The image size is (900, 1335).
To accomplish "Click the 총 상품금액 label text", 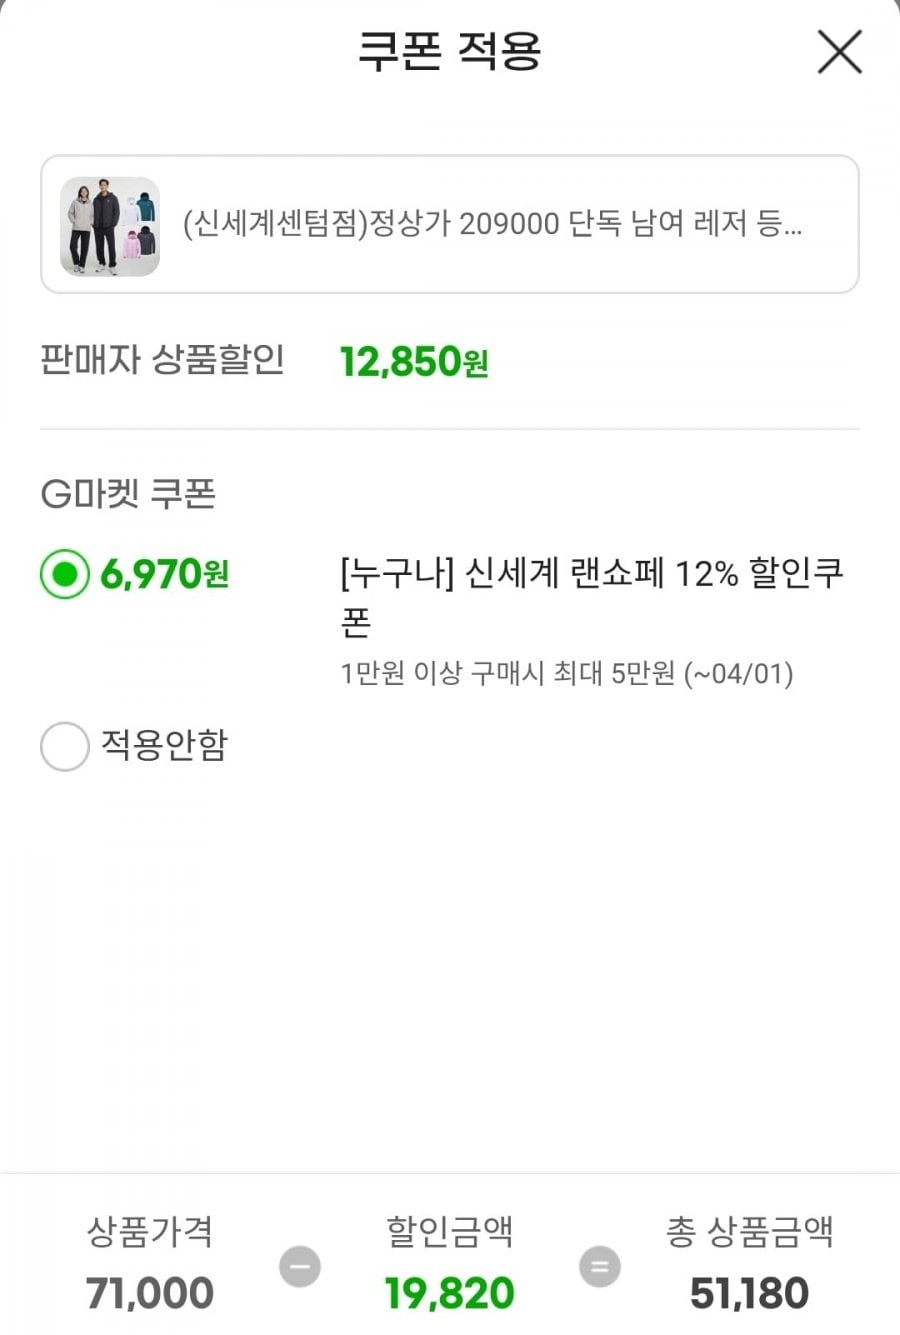I will tap(749, 1231).
